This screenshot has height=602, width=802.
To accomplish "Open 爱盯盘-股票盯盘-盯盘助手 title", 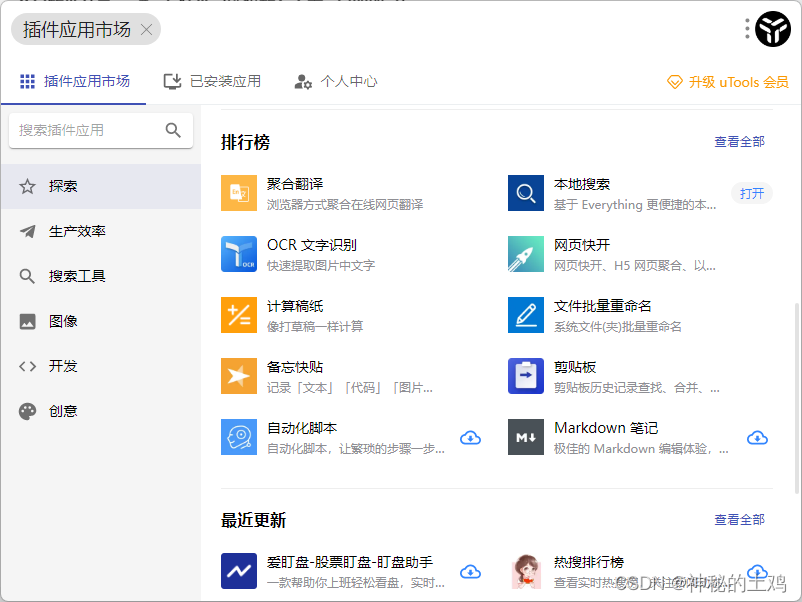I will (350, 562).
